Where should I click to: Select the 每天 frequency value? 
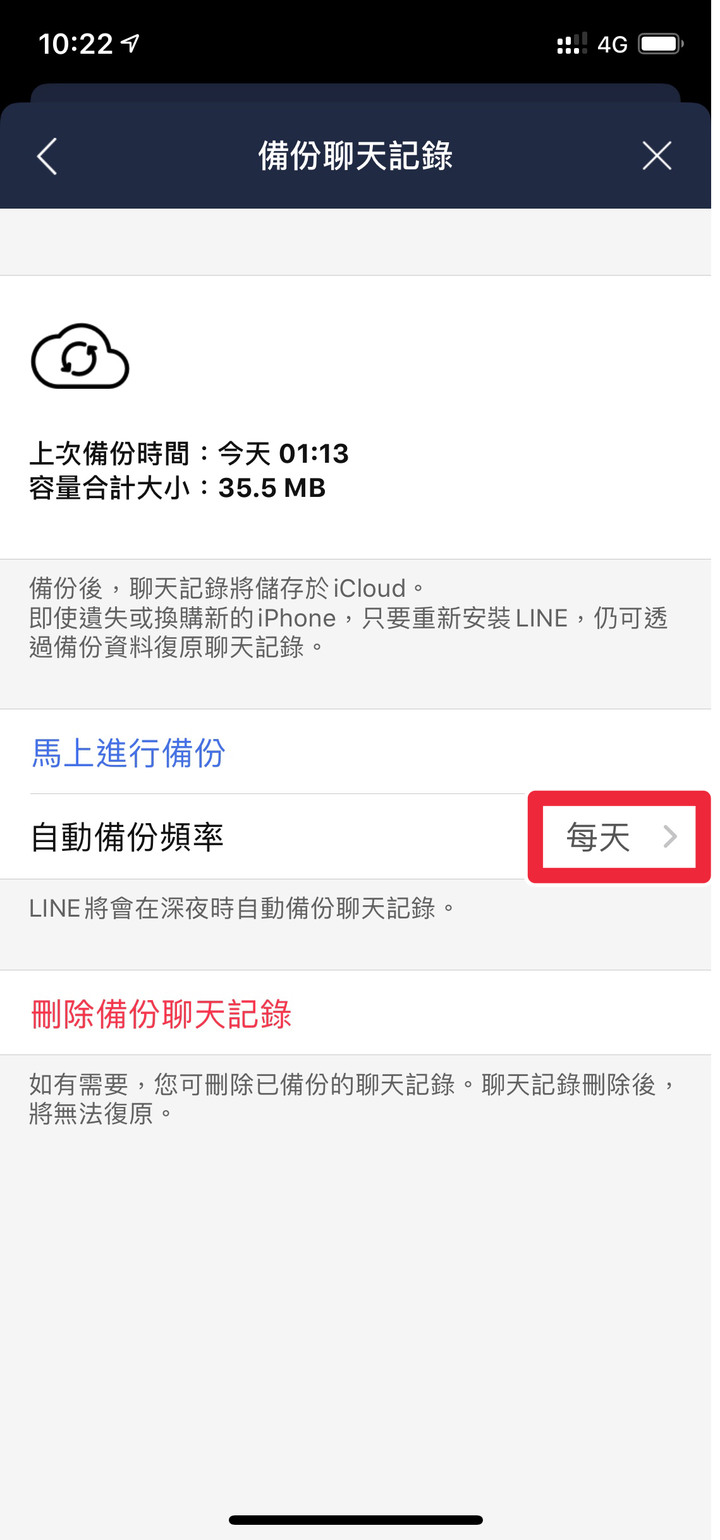click(598, 837)
